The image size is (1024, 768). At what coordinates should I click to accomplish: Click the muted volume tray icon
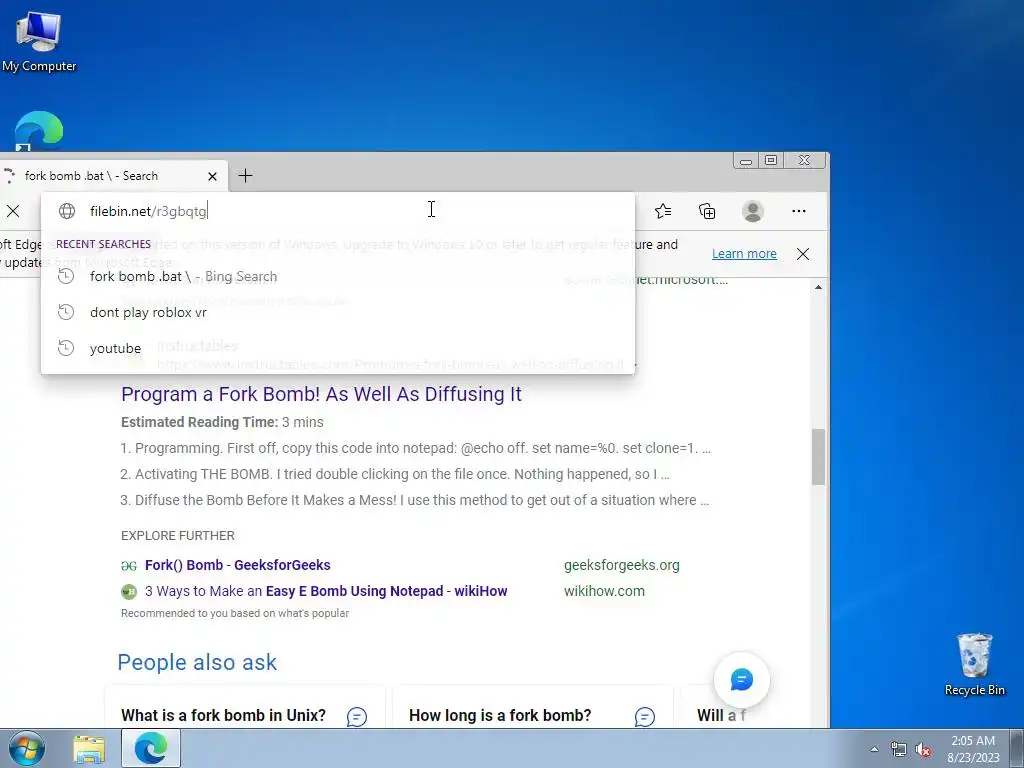923,749
